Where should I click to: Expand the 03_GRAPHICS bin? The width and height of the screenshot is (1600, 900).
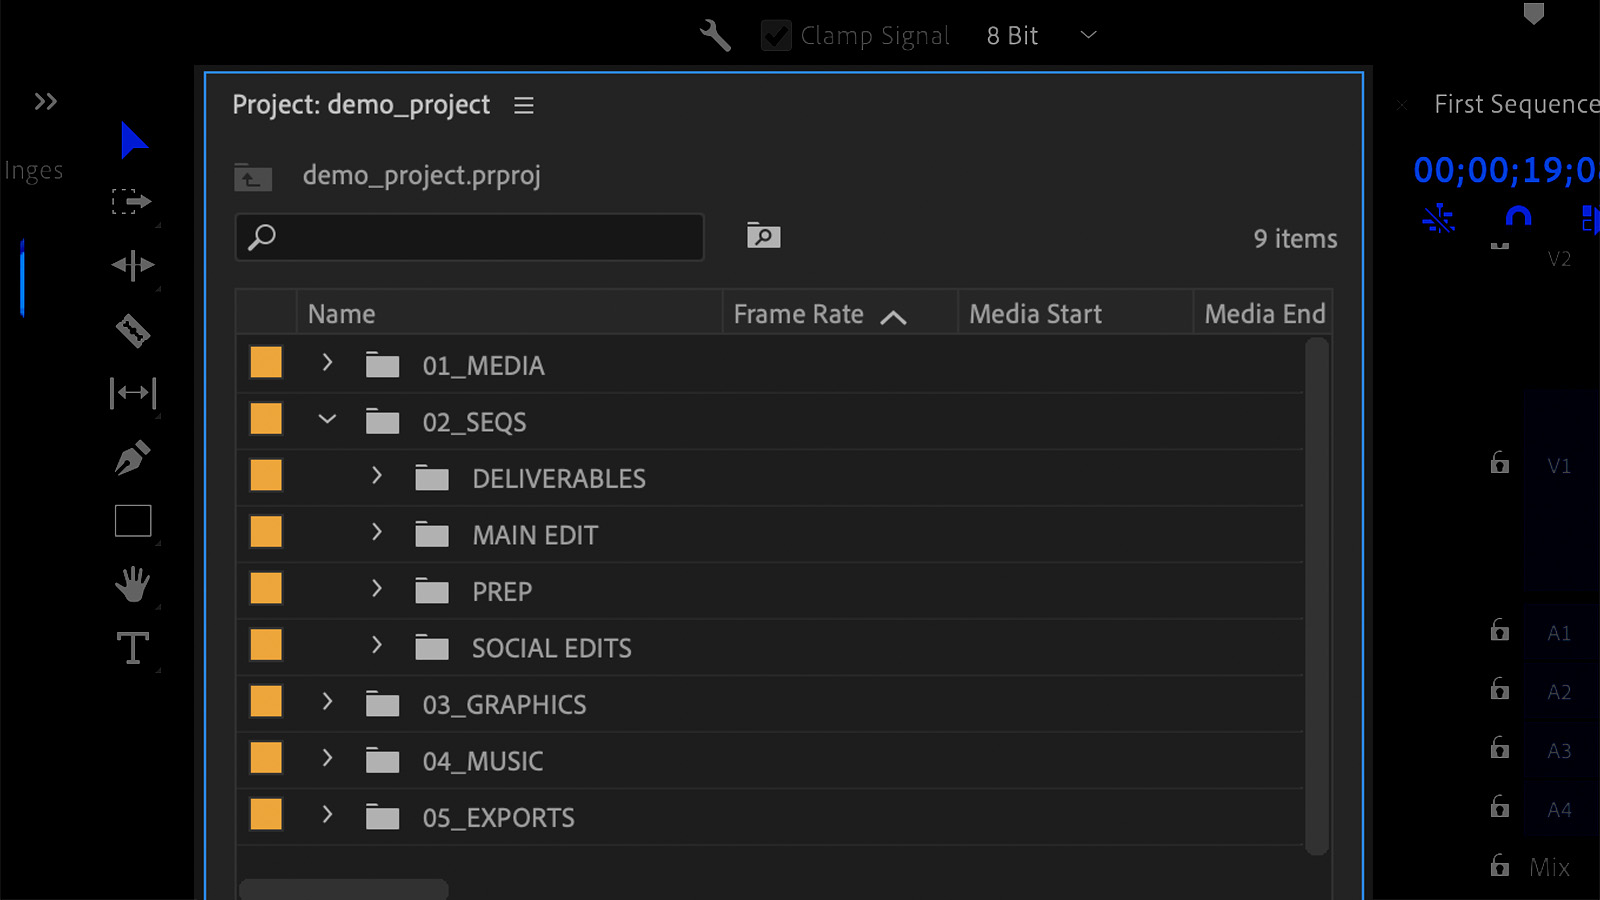point(327,702)
